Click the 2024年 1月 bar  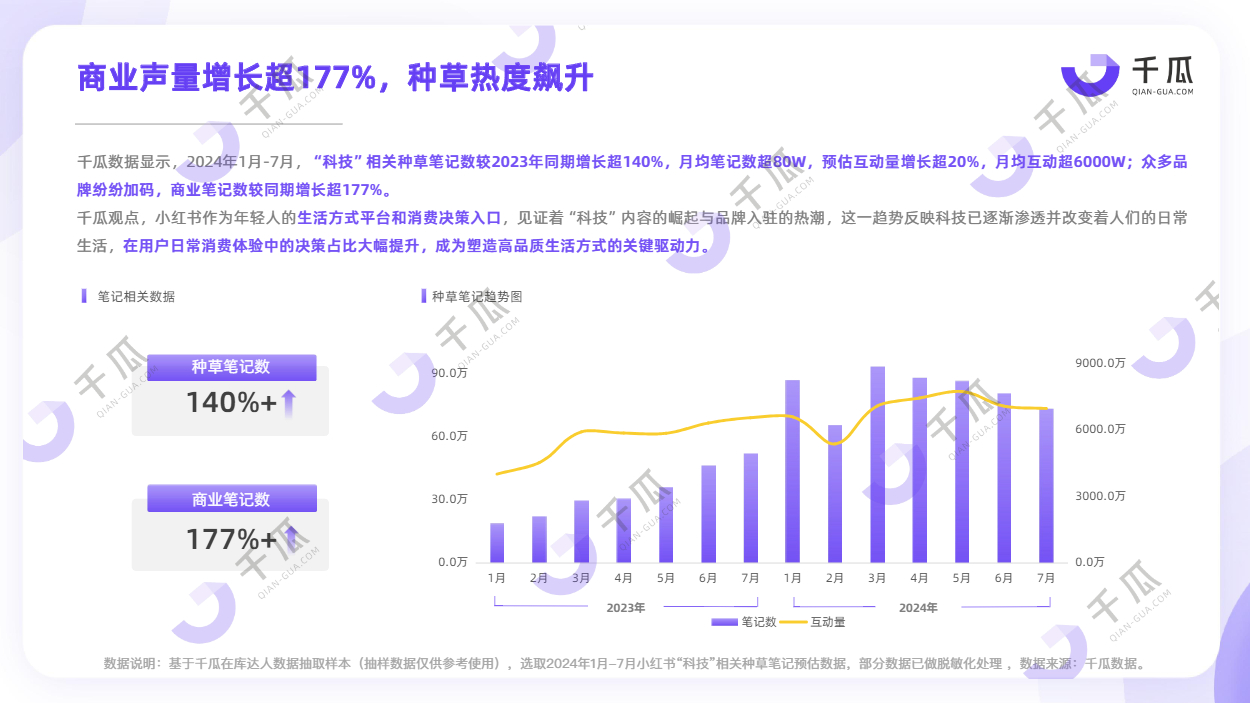tap(792, 471)
